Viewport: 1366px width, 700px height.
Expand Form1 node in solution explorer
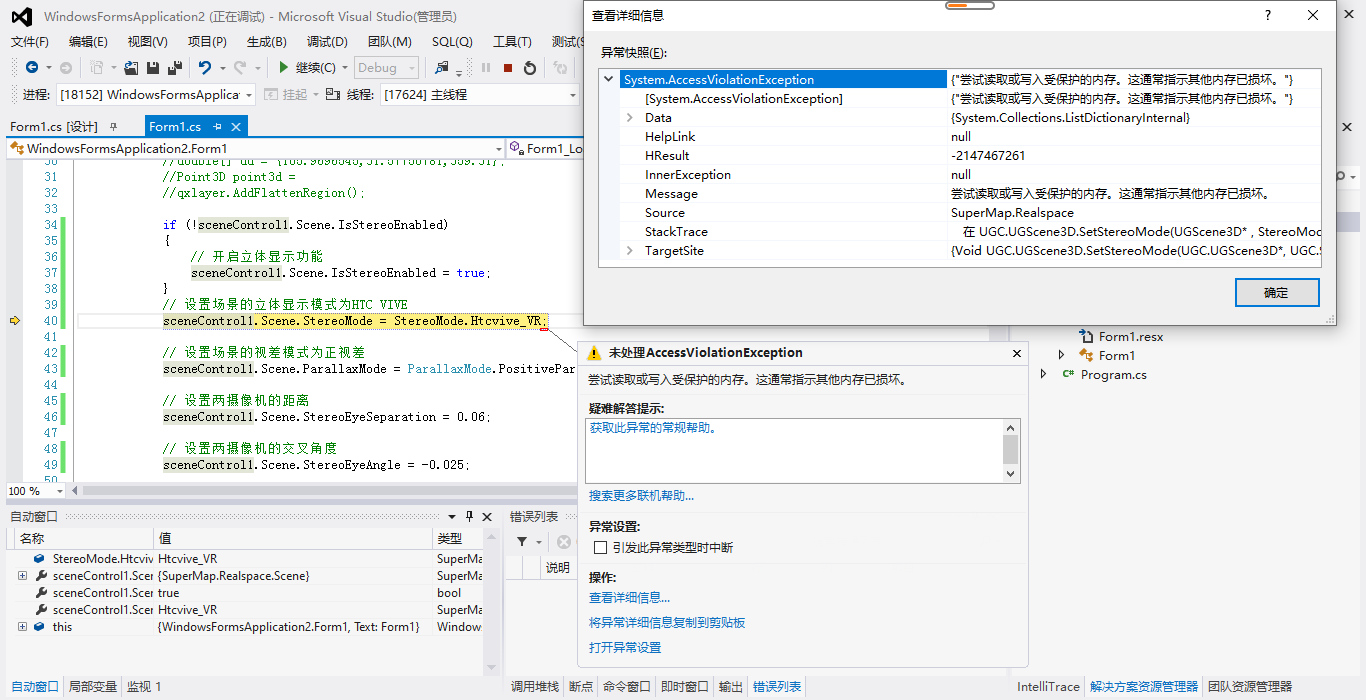[x=1061, y=356]
